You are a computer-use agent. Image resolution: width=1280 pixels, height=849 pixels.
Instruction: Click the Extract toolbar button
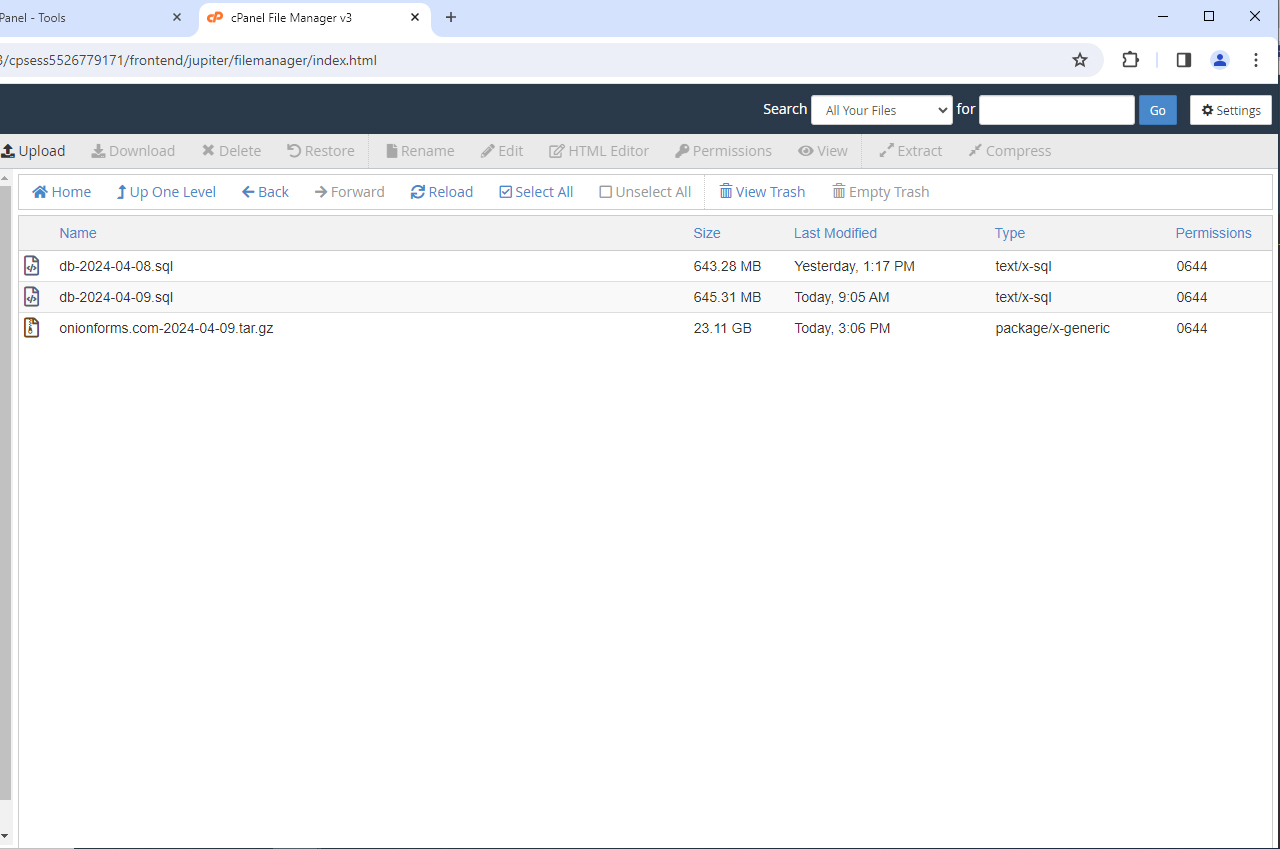coord(910,151)
